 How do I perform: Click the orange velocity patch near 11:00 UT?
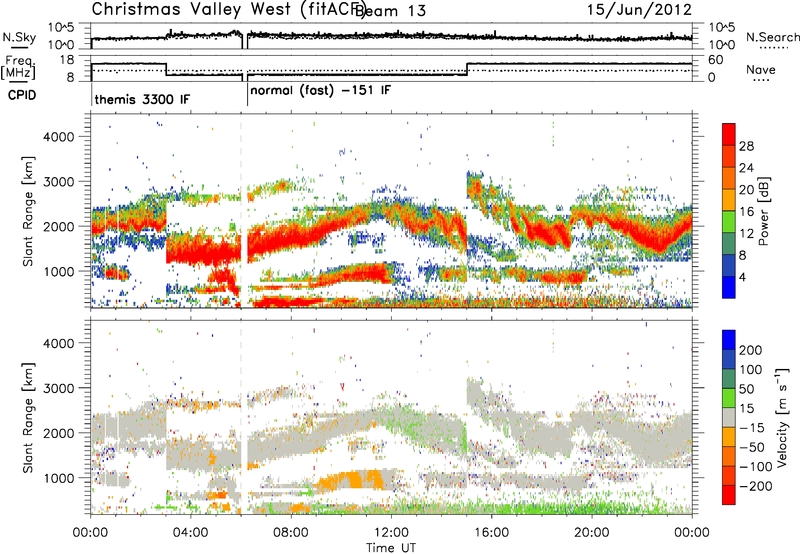(x=352, y=481)
